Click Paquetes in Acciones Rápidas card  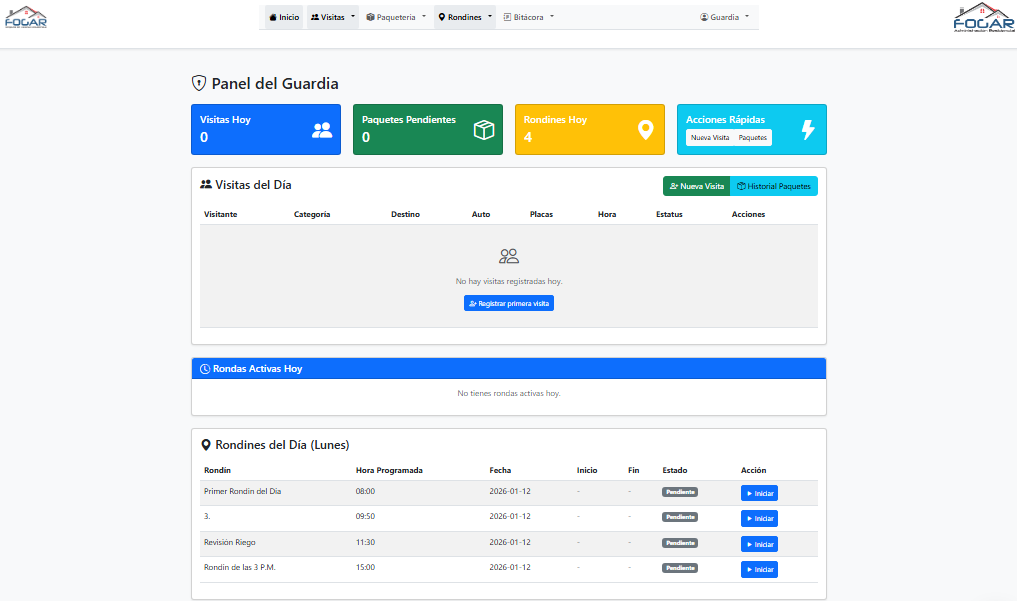752,137
